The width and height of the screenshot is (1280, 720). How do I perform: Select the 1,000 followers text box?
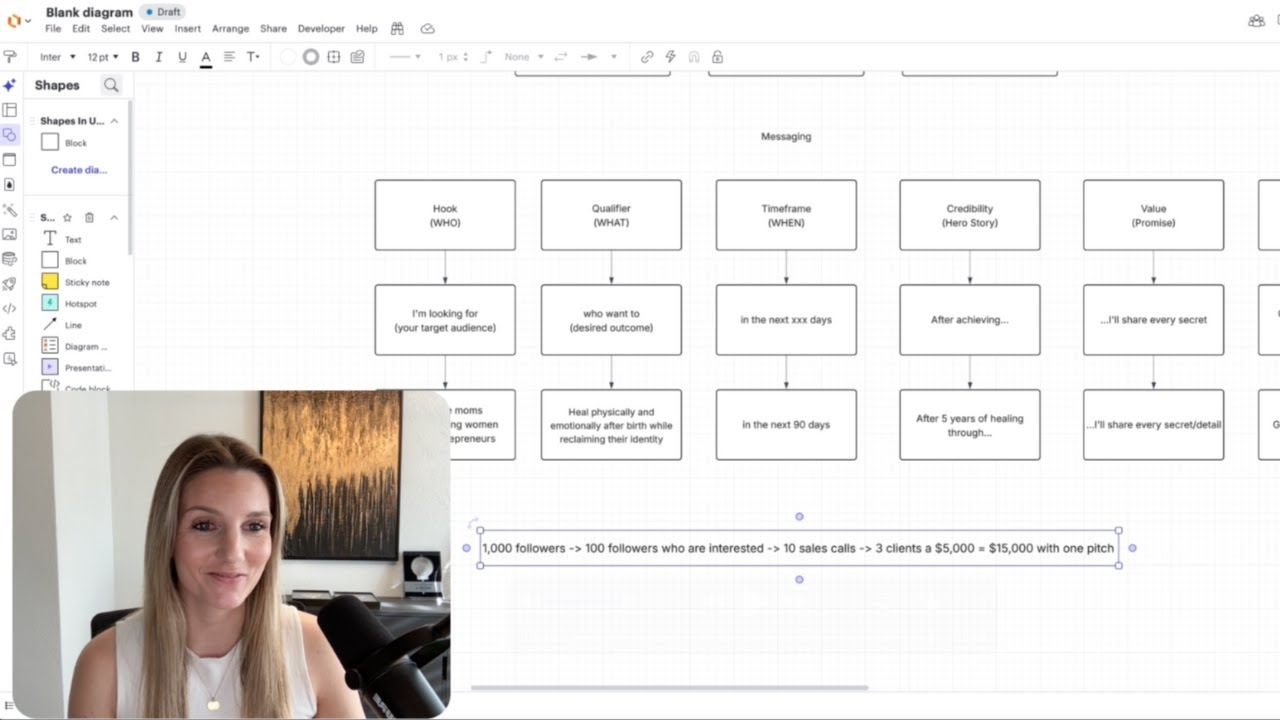click(798, 548)
